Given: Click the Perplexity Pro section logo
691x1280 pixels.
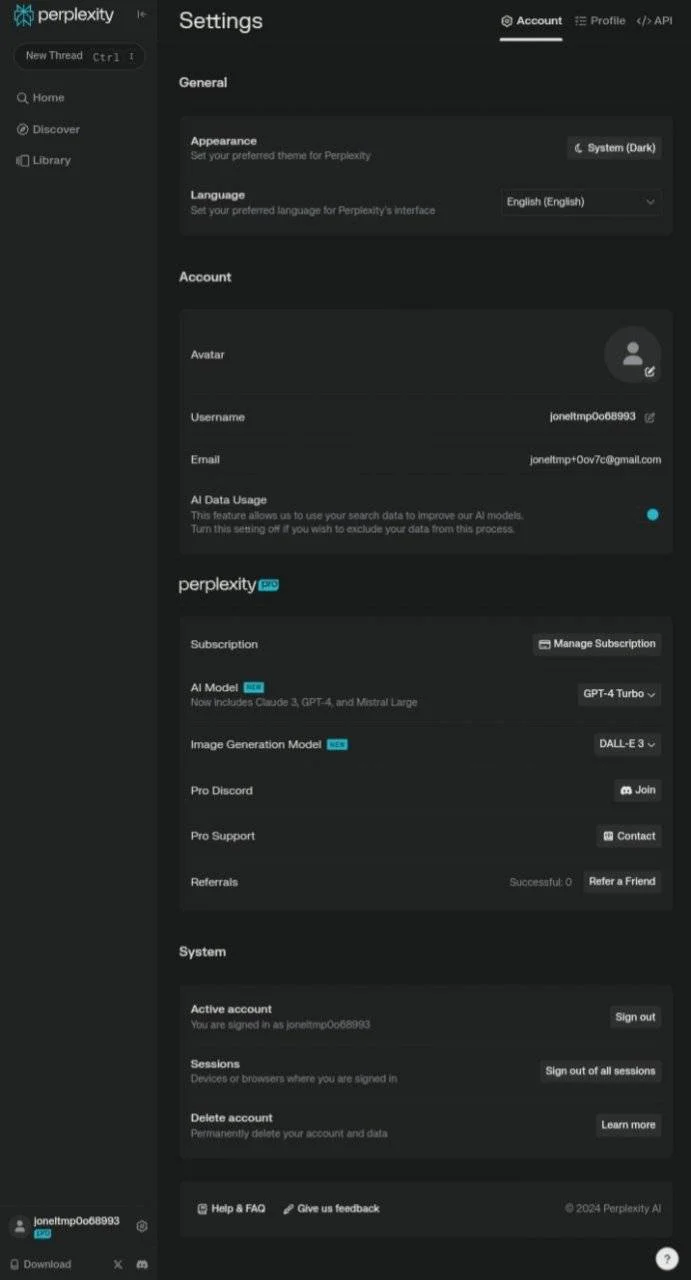Looking at the screenshot, I should click(x=229, y=585).
